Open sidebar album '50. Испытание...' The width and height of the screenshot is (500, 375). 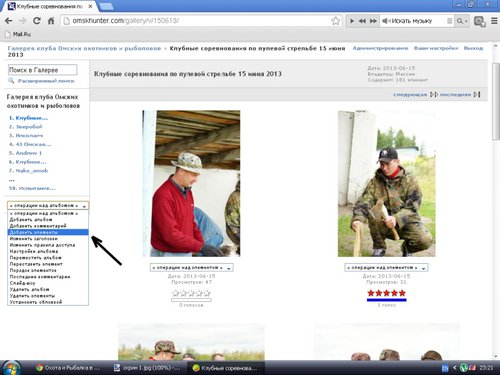pyautogui.click(x=32, y=188)
